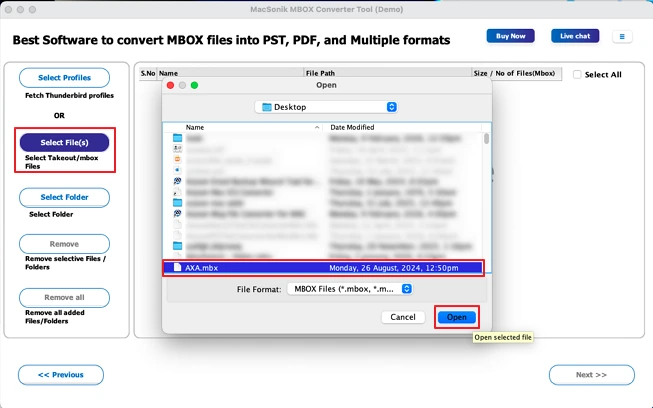Cancel the Open dialog
The width and height of the screenshot is (653, 408).
click(x=403, y=317)
